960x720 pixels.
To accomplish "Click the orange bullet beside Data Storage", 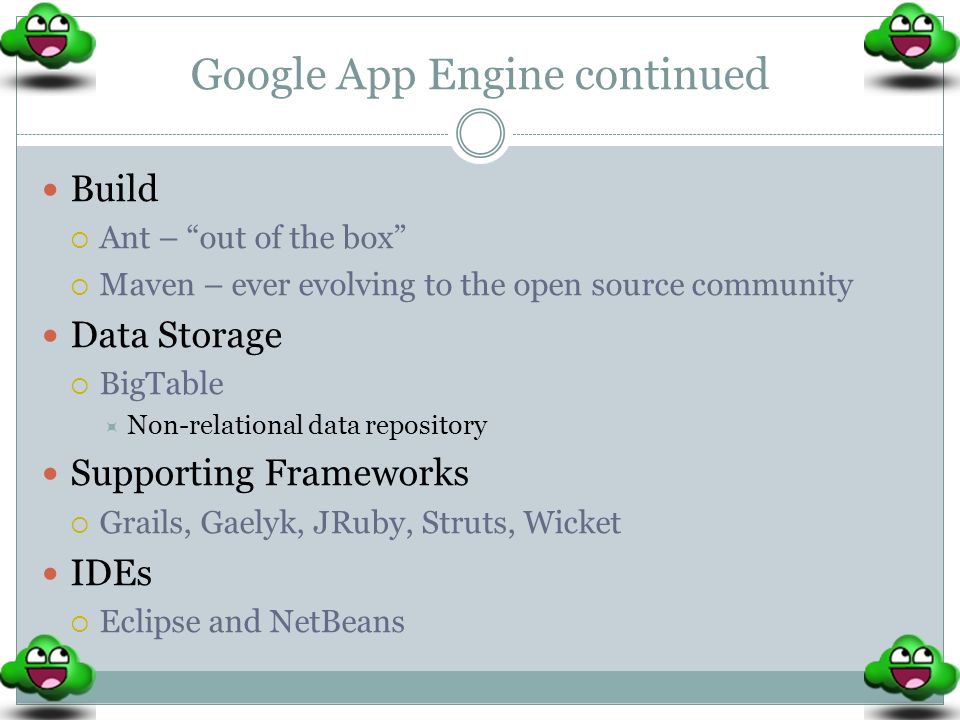I will tap(50, 336).
